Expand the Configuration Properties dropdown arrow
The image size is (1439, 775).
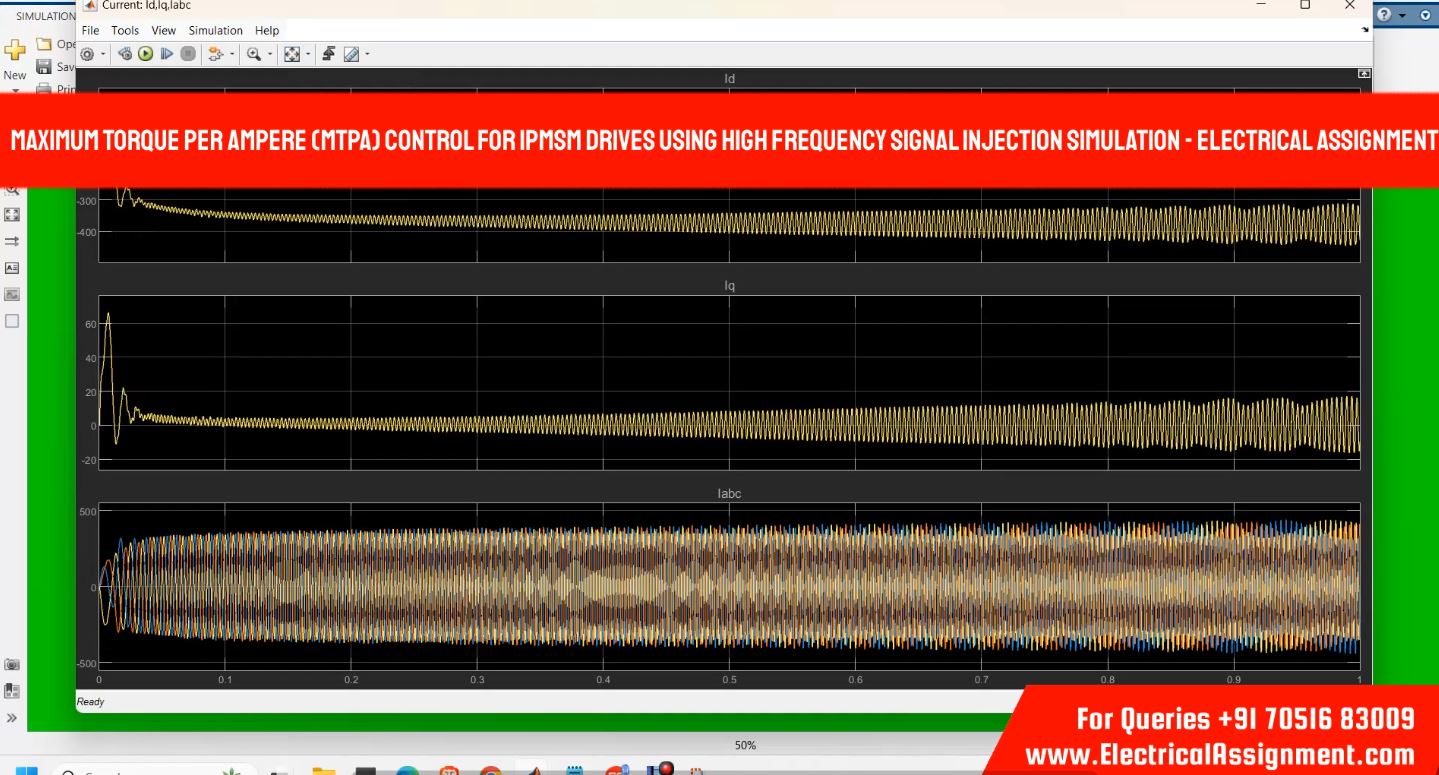[103, 54]
